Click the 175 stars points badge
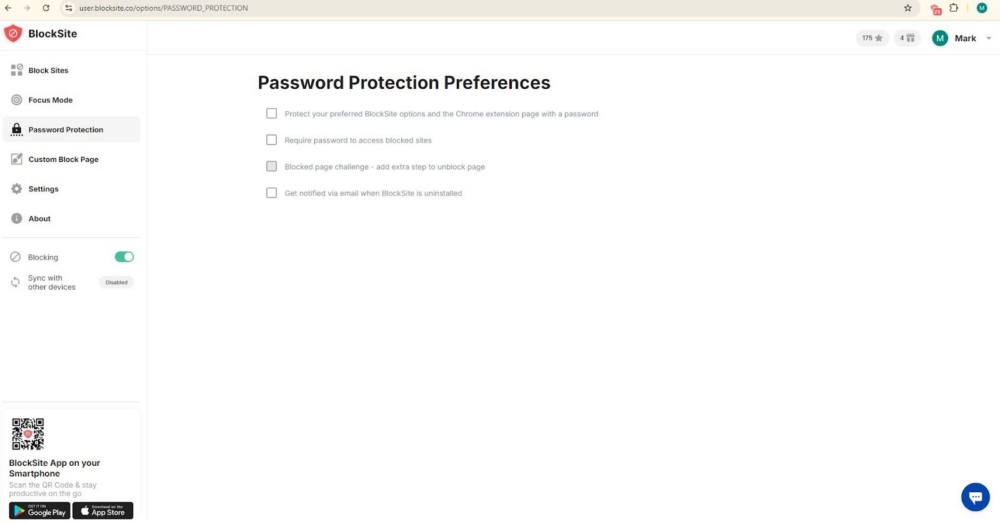The height and width of the screenshot is (524, 1000). coord(872,38)
